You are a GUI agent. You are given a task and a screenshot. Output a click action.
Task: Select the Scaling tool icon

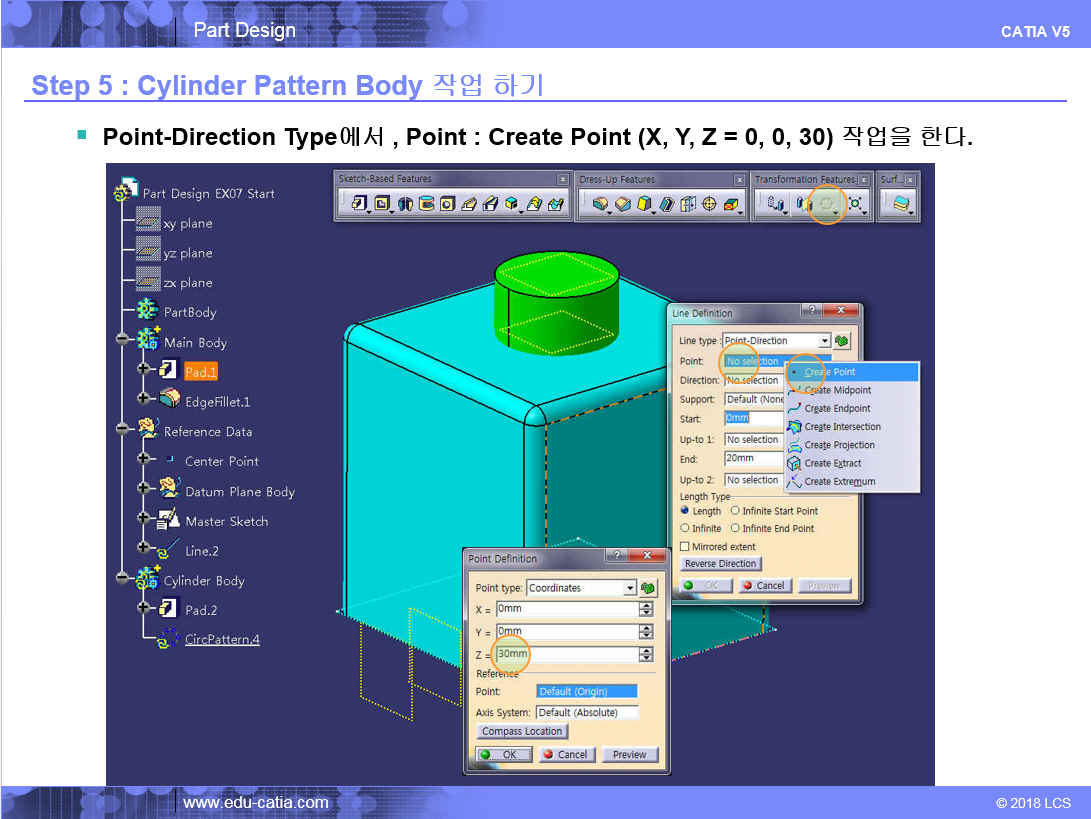point(856,204)
